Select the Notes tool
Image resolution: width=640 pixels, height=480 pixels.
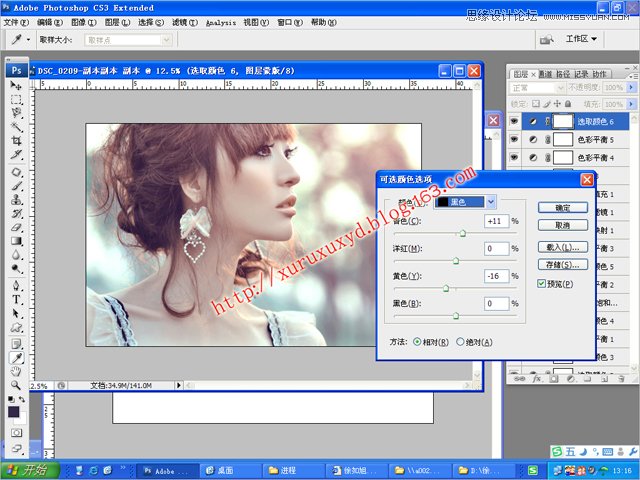16,344
